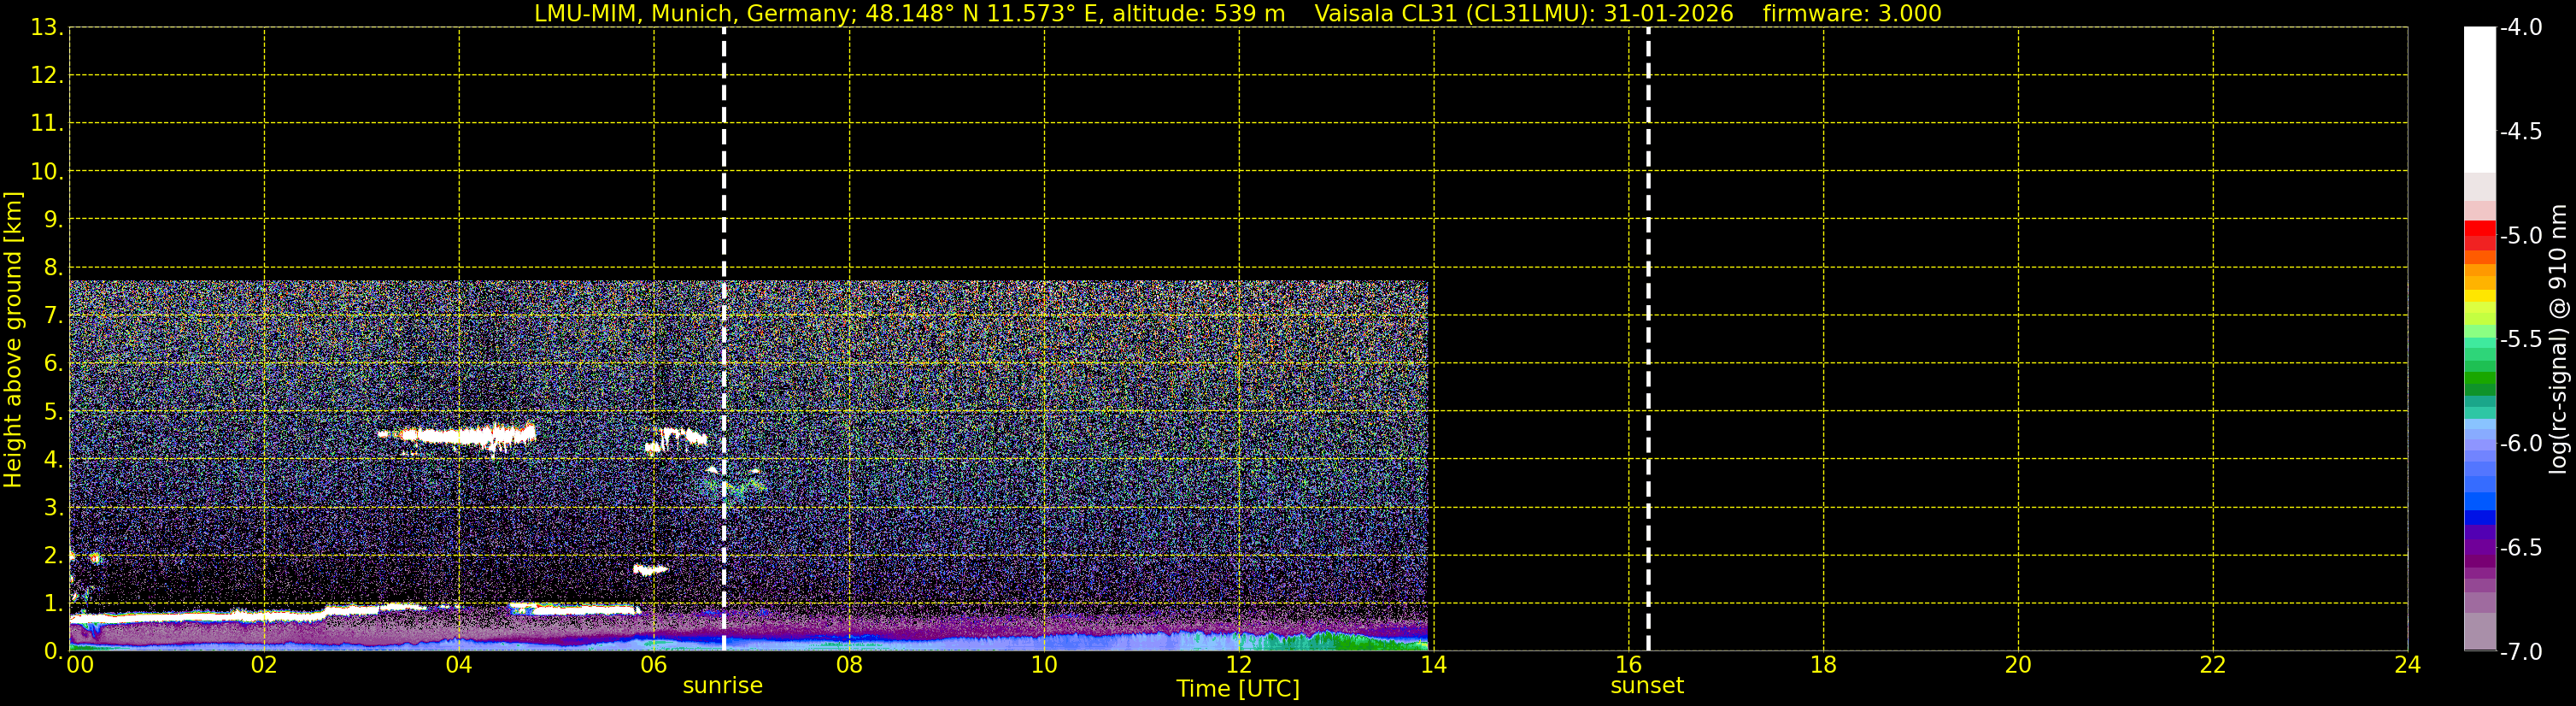Pick the green section of the colorbar

pyautogui.click(x=2479, y=380)
